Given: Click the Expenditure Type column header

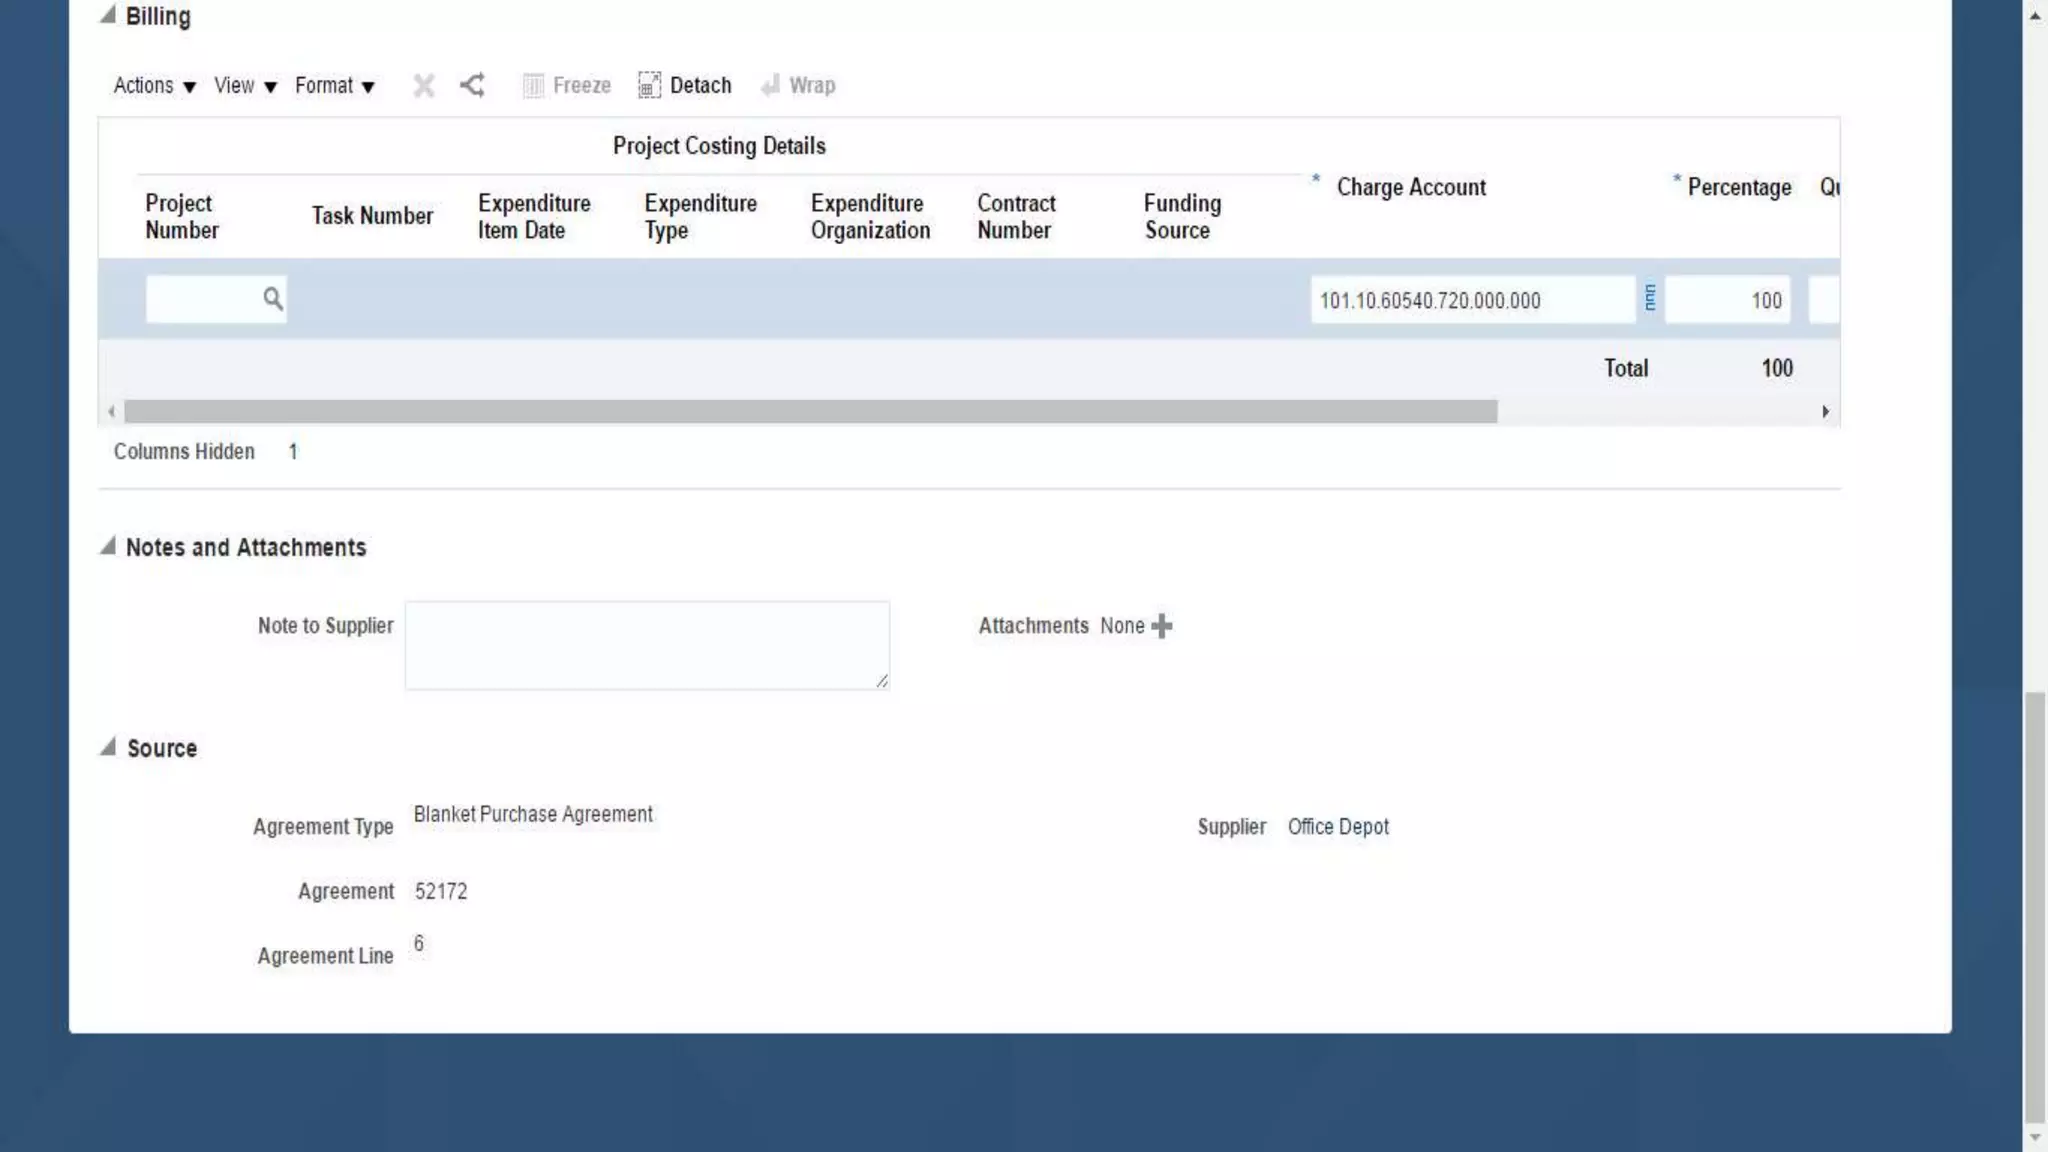Looking at the screenshot, I should pyautogui.click(x=700, y=216).
